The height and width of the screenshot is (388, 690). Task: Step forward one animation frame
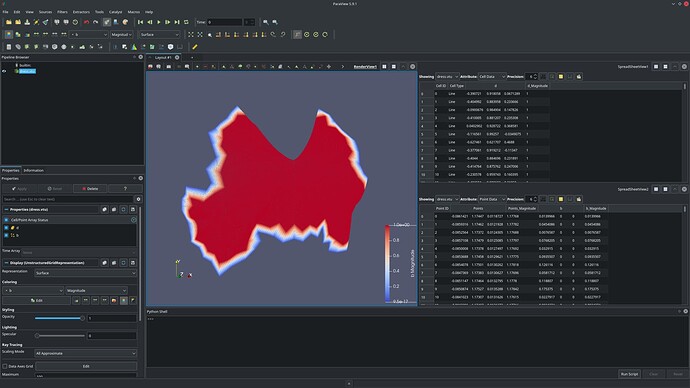click(x=168, y=22)
